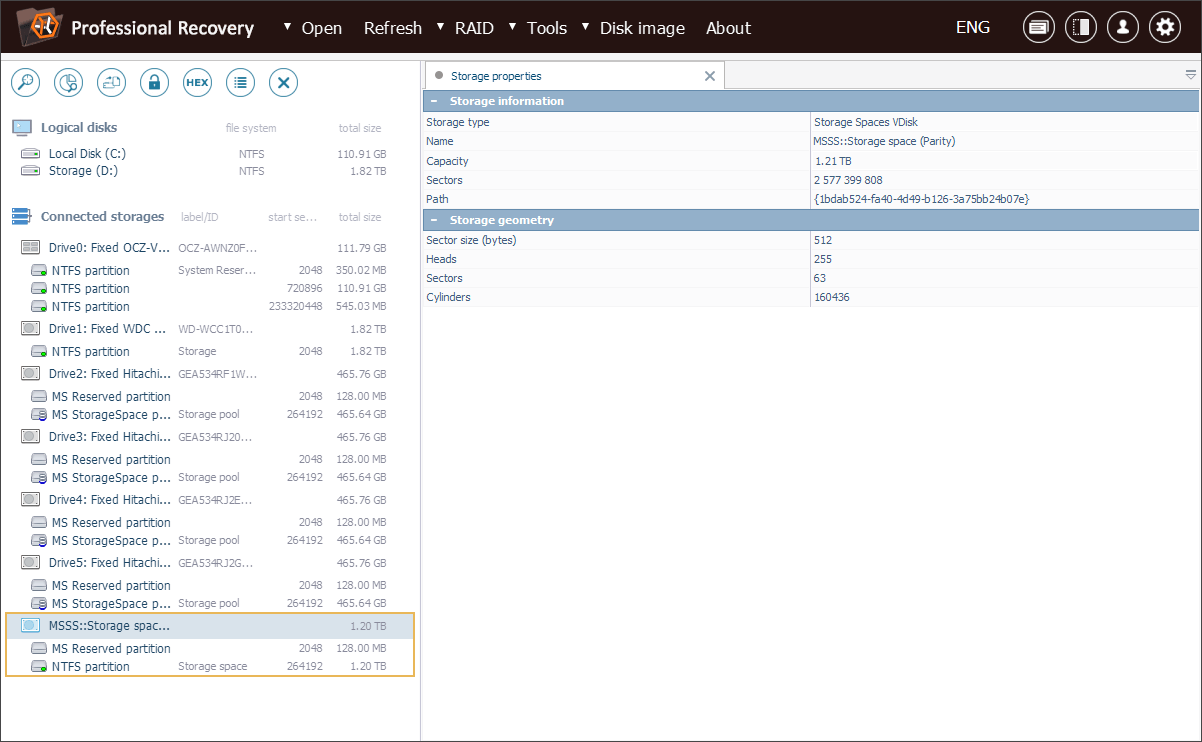
Task: Click the save disk image toolbar icon
Action: [111, 83]
